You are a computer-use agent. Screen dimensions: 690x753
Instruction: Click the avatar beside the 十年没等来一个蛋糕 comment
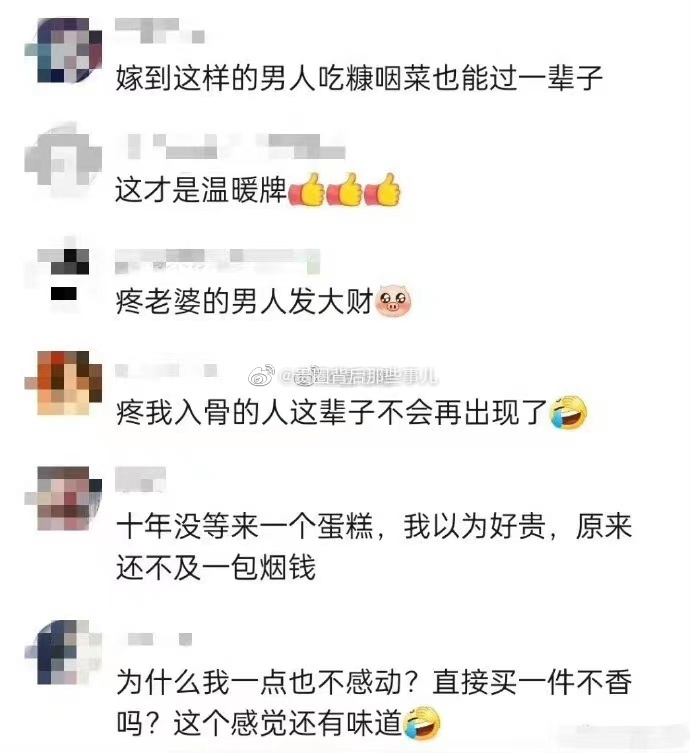click(x=64, y=498)
